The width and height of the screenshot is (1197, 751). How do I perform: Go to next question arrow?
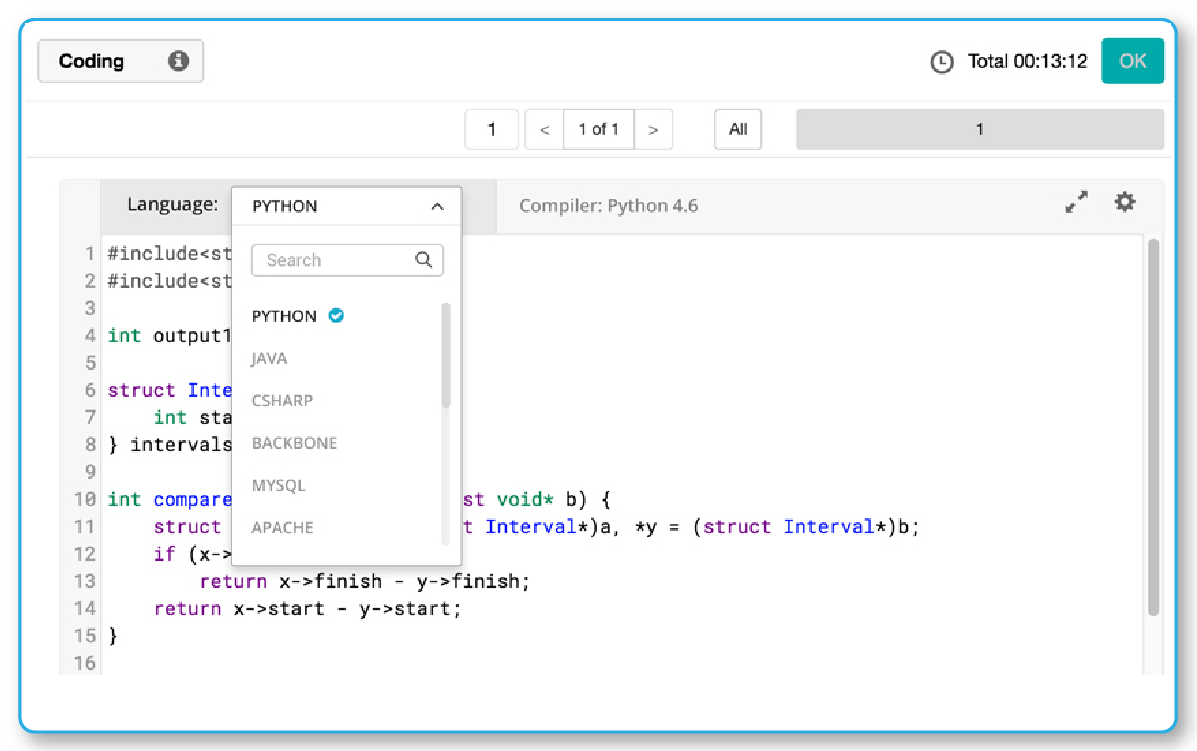tap(653, 130)
